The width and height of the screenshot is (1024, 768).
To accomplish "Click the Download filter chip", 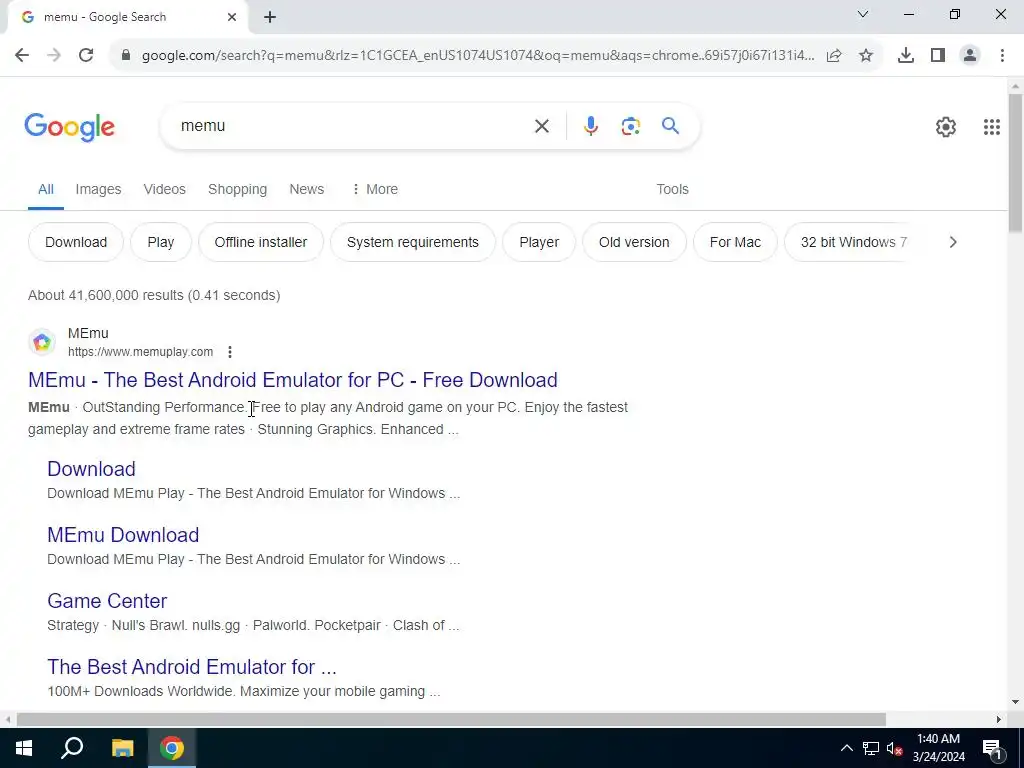I will [76, 242].
